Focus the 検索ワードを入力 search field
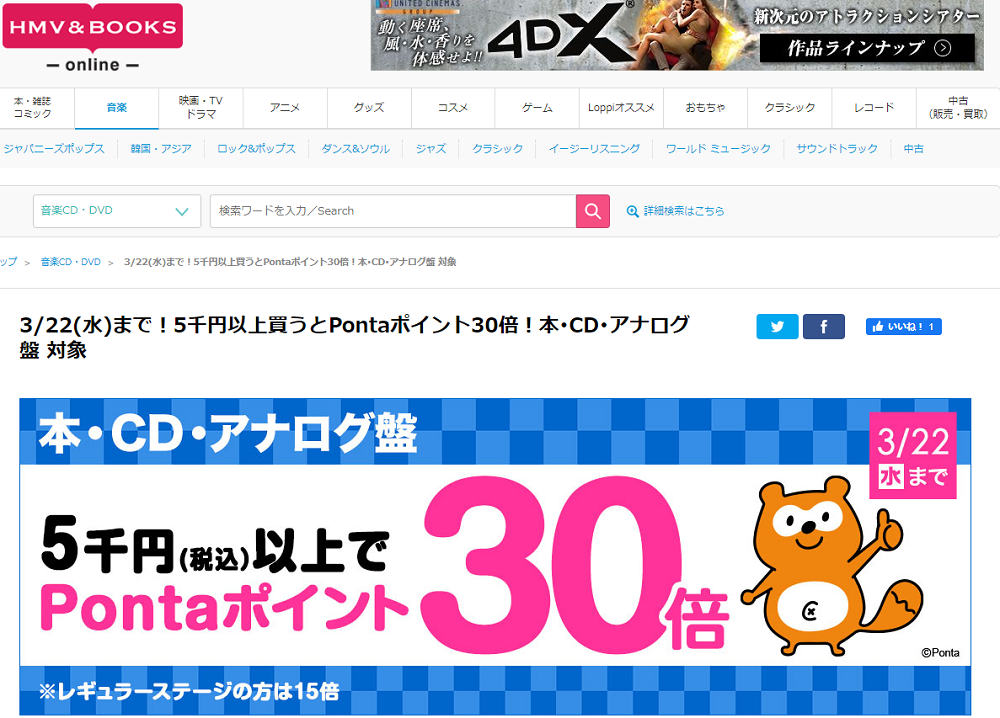The width and height of the screenshot is (1000, 718). click(x=393, y=211)
